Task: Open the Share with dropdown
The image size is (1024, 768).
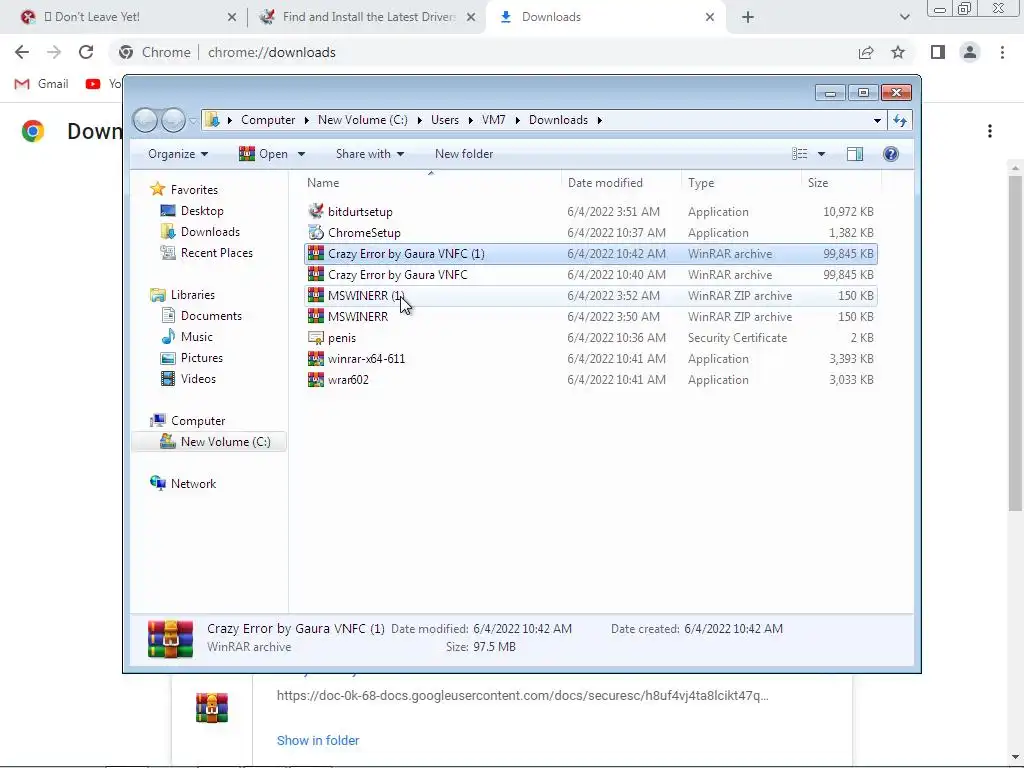Action: [x=370, y=154]
